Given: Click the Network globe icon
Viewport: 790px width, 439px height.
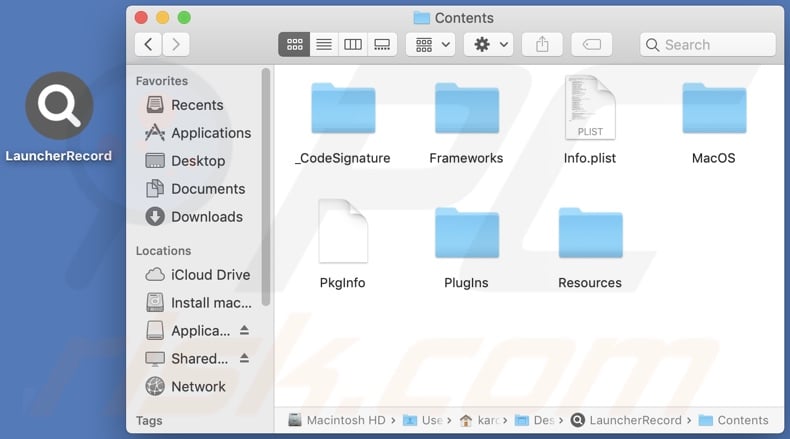Looking at the screenshot, I should [155, 386].
